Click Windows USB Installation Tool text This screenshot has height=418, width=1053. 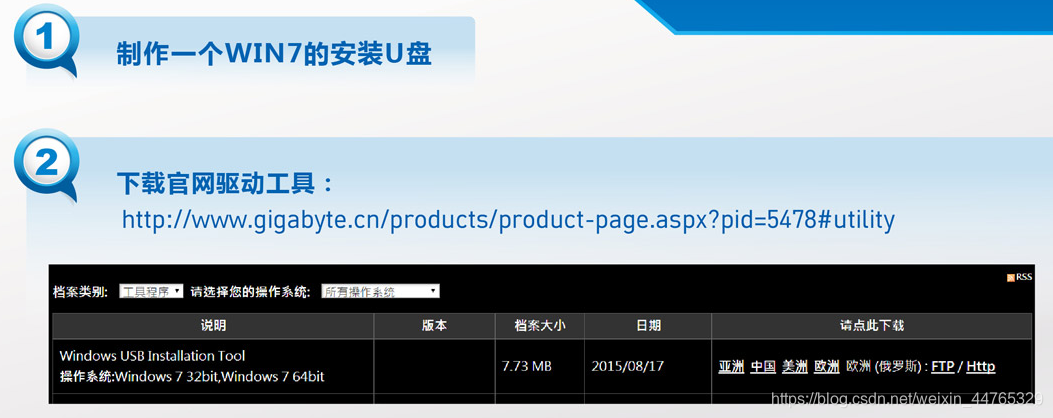click(152, 356)
